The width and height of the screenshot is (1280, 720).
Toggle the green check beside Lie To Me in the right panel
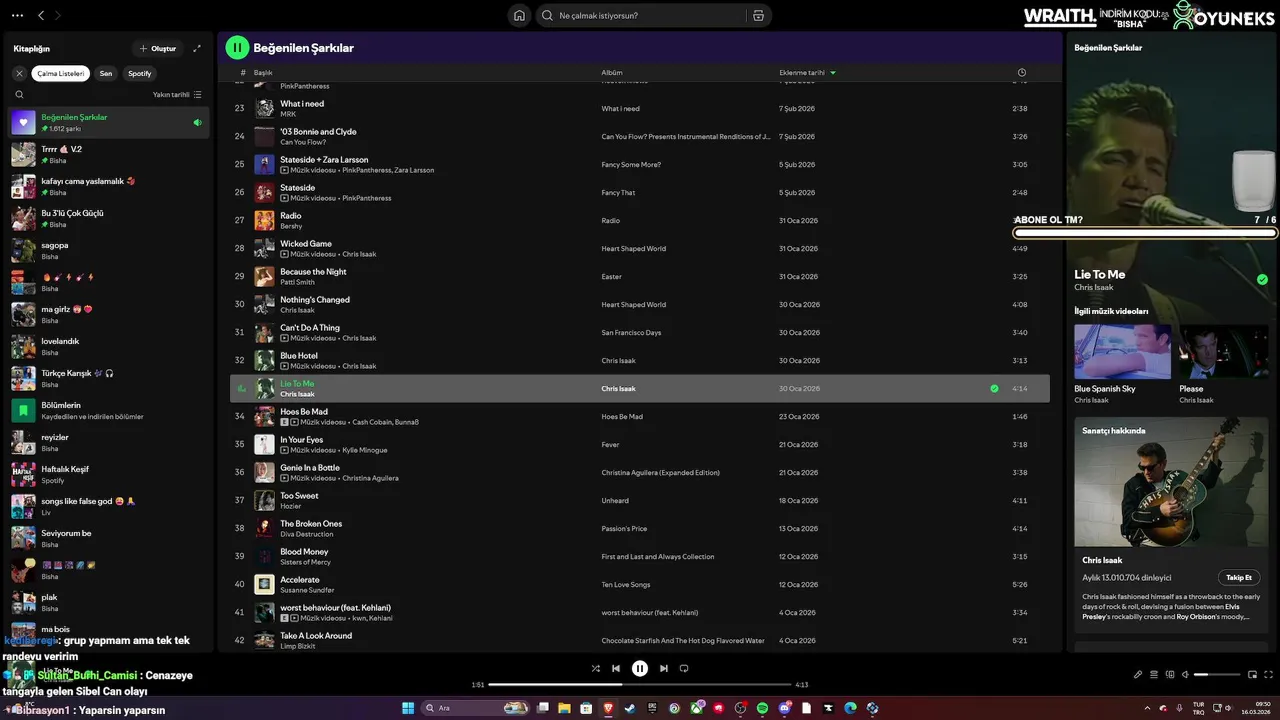[1262, 280]
